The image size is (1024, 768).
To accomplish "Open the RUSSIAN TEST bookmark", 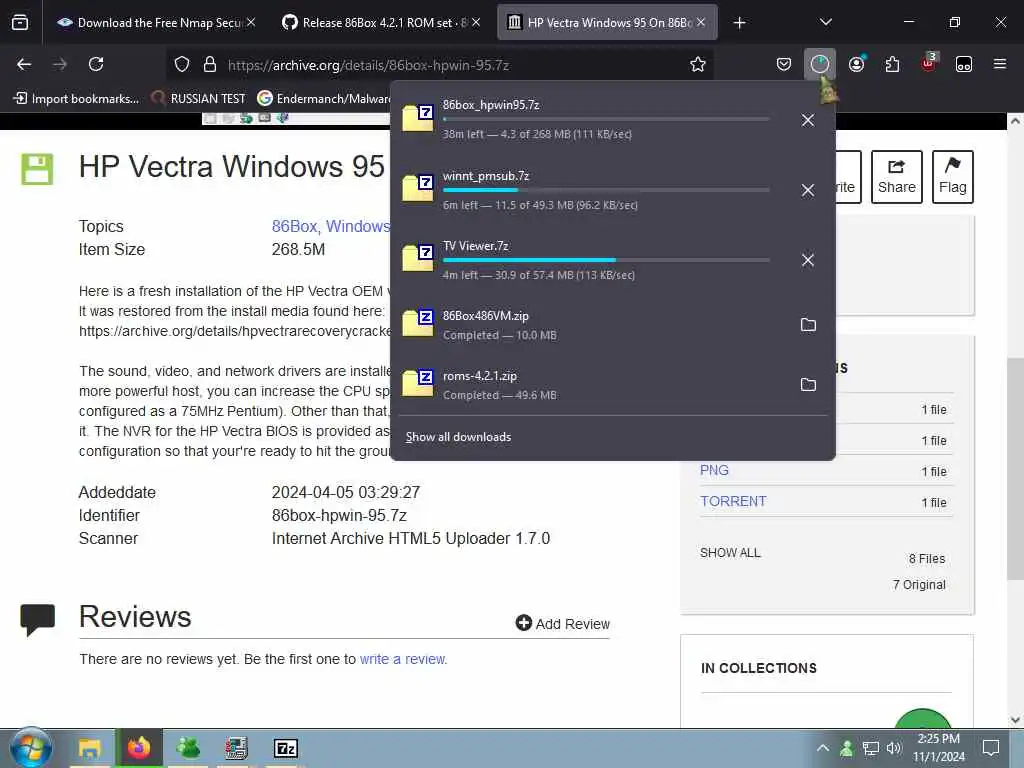I will 199,99.
